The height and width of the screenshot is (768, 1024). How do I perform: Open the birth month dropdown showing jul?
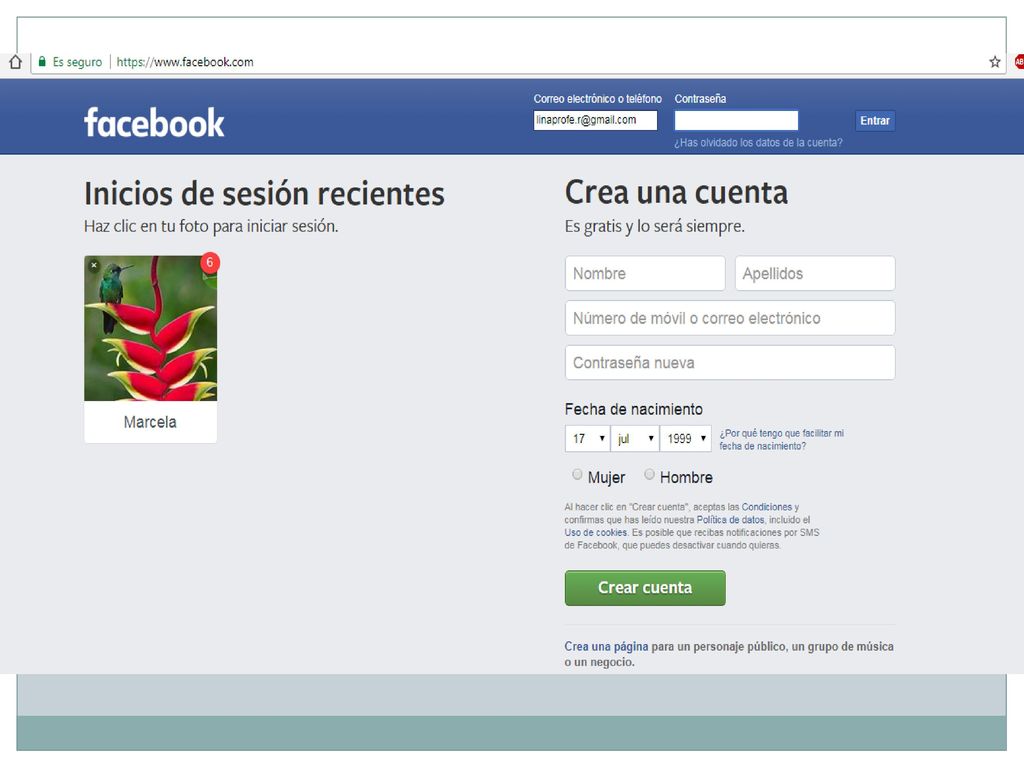click(x=635, y=439)
